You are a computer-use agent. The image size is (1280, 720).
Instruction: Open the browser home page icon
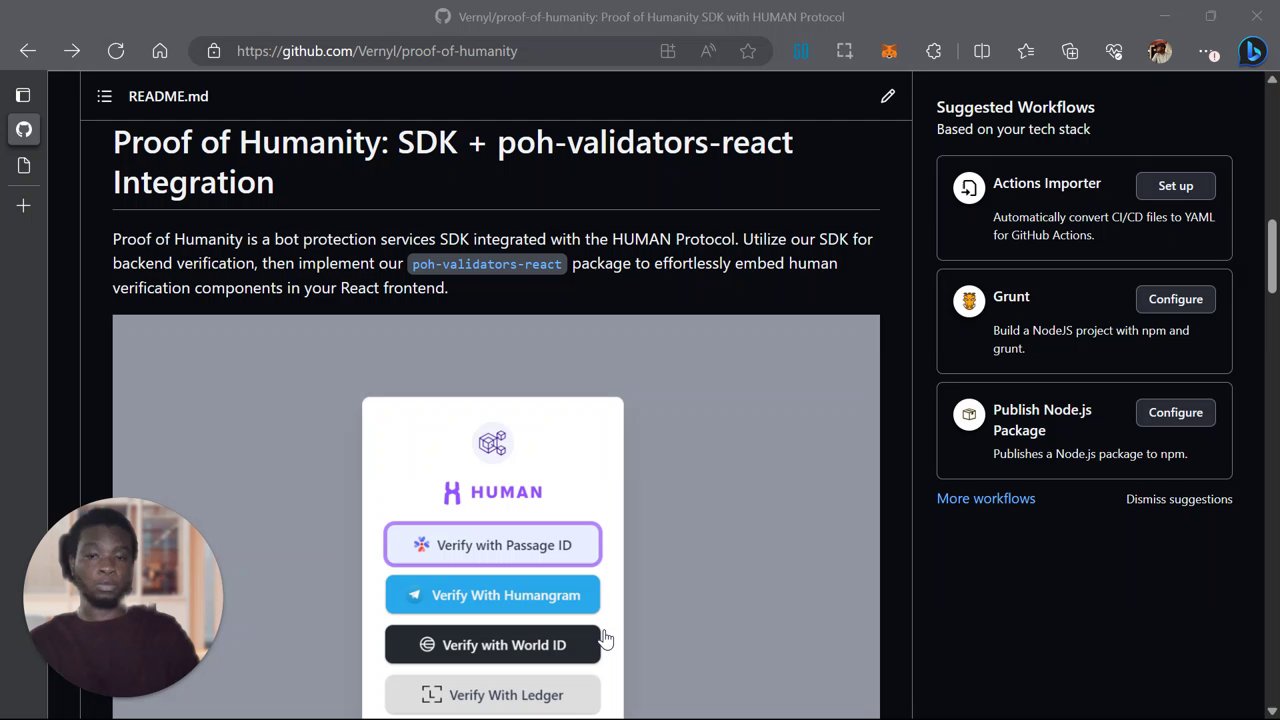pos(160,51)
